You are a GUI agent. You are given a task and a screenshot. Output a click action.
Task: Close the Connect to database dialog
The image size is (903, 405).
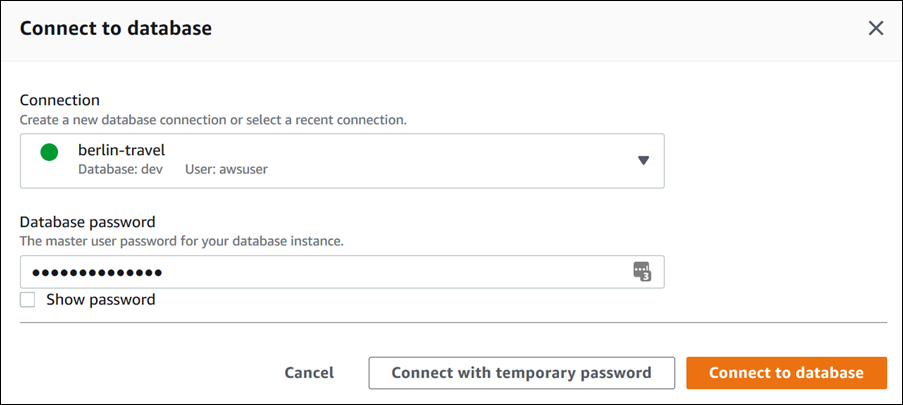[875, 28]
